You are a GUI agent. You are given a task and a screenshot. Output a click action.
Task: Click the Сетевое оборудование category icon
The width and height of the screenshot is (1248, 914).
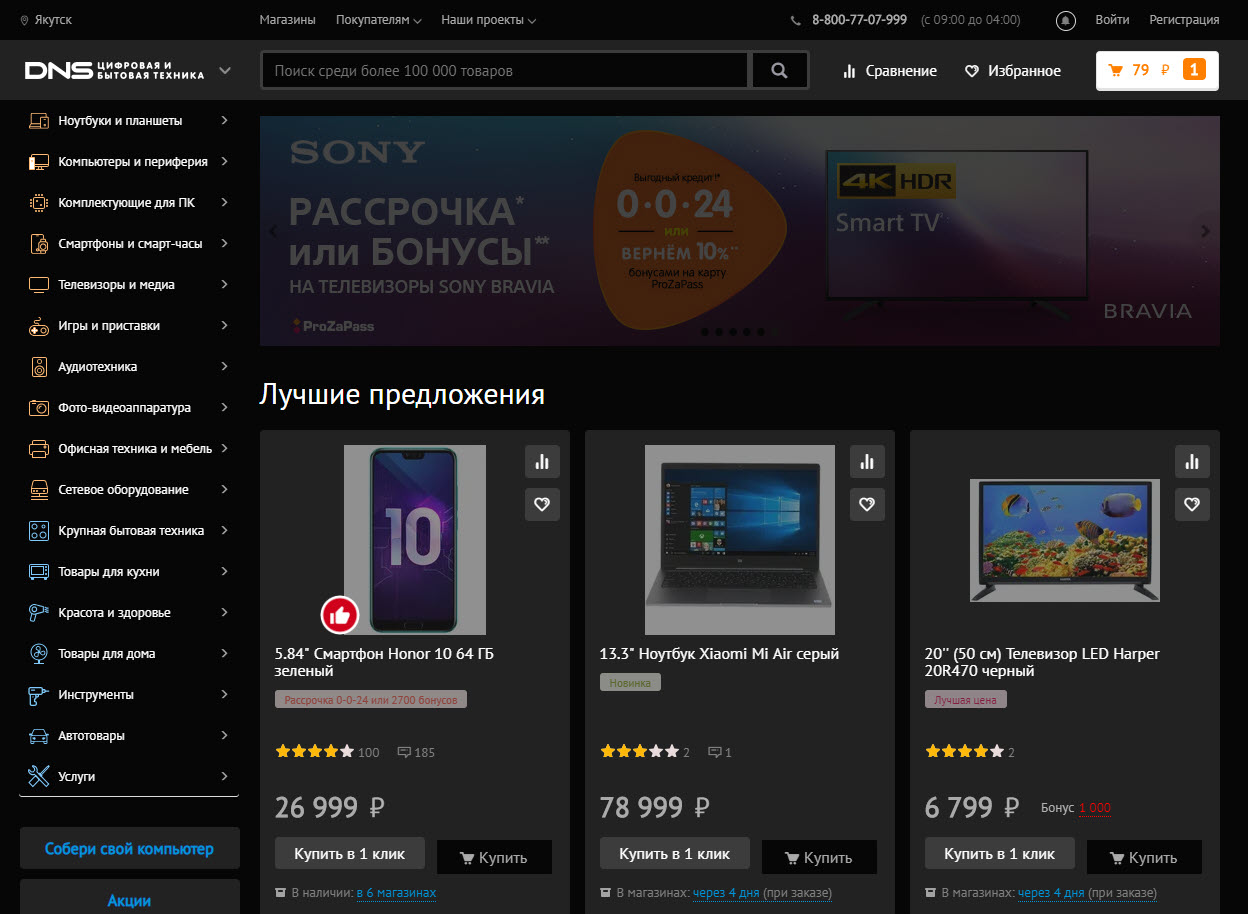pyautogui.click(x=39, y=490)
